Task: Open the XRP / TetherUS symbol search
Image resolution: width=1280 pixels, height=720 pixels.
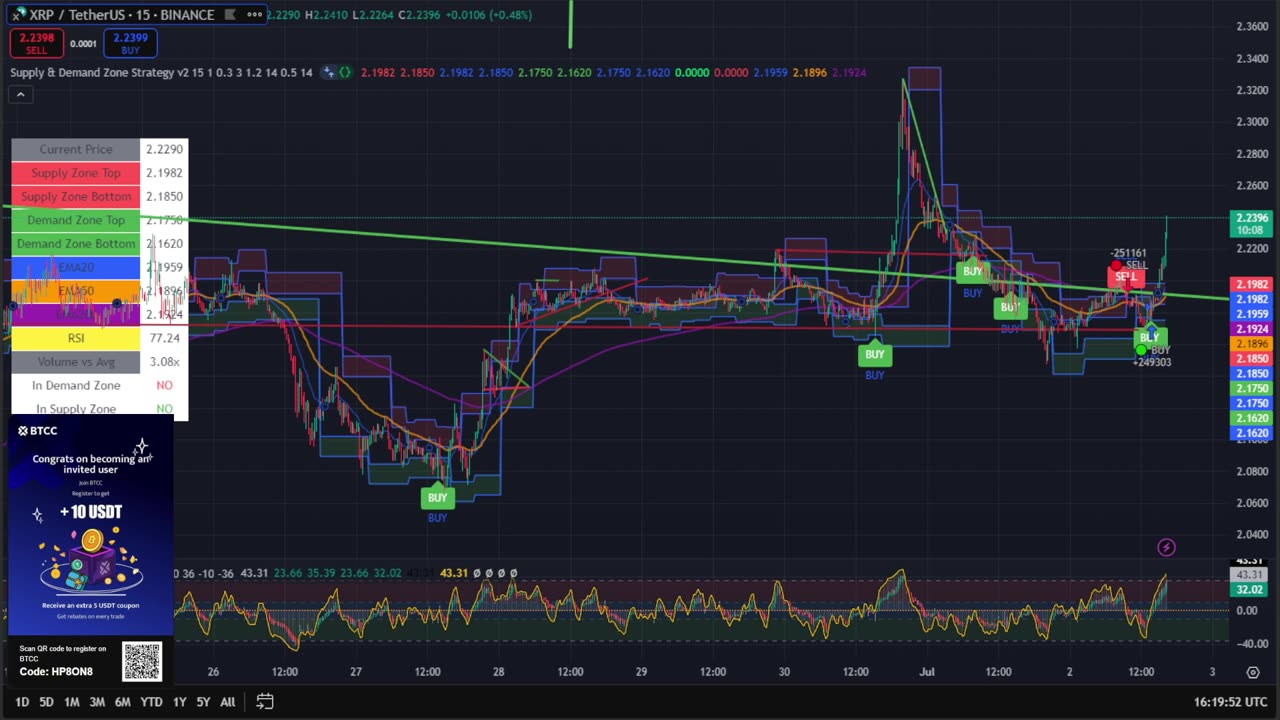Action: (121, 14)
